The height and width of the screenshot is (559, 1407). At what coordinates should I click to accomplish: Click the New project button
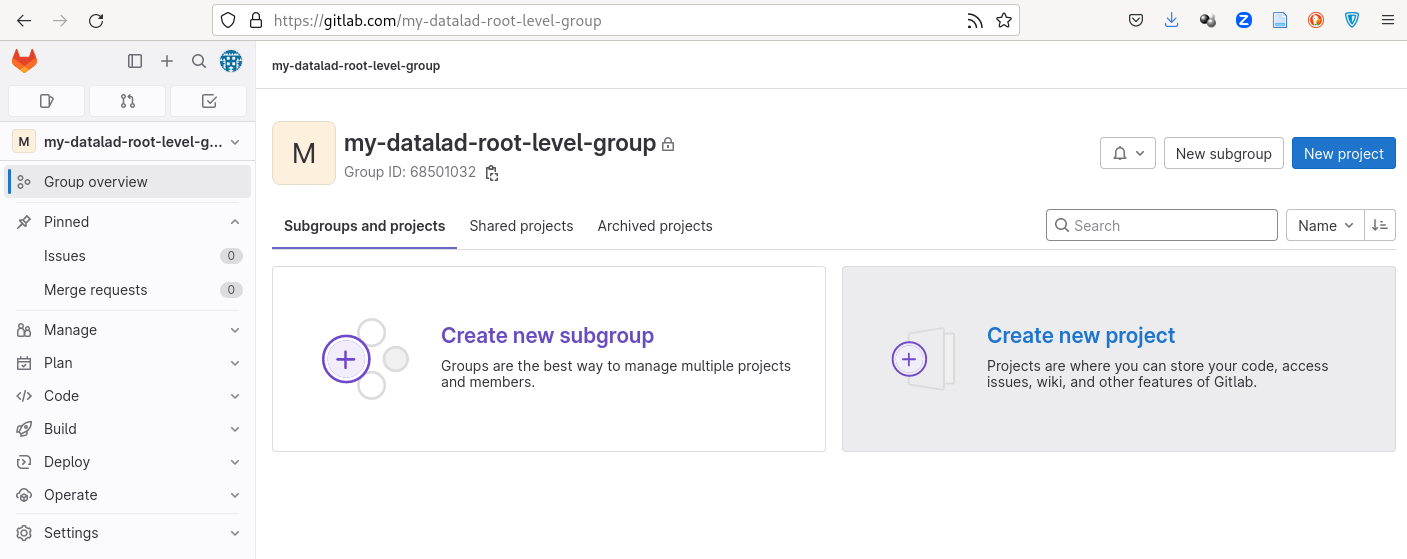pyautogui.click(x=1343, y=154)
